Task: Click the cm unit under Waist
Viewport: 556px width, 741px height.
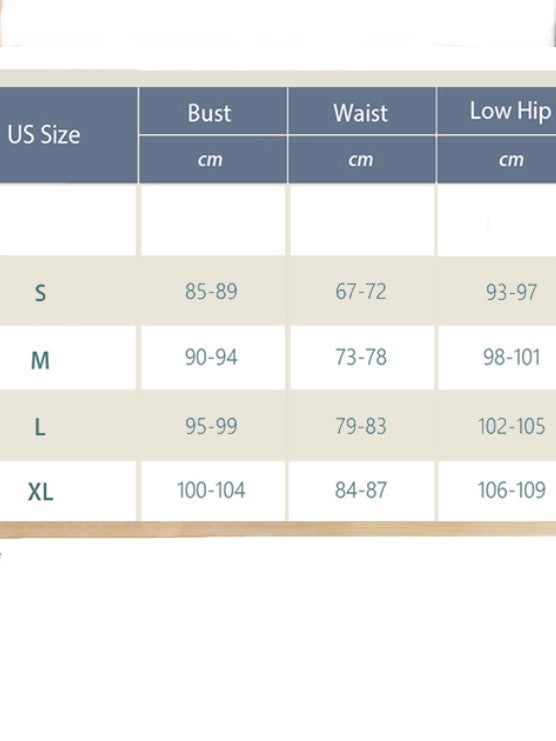Action: coord(360,160)
